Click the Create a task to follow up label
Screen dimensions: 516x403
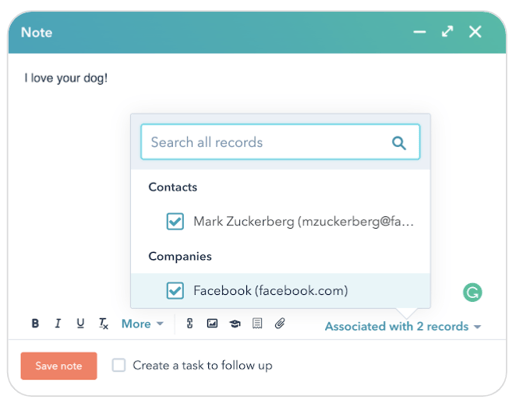coord(202,365)
